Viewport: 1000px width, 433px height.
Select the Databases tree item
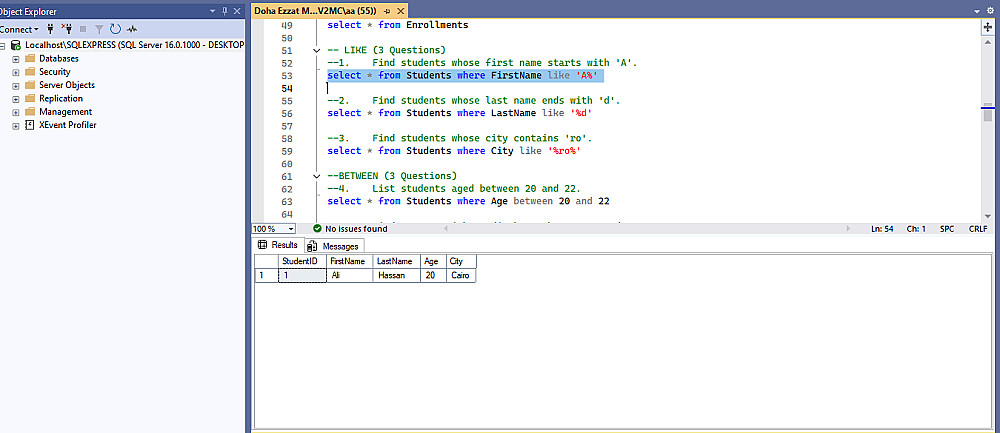point(59,59)
